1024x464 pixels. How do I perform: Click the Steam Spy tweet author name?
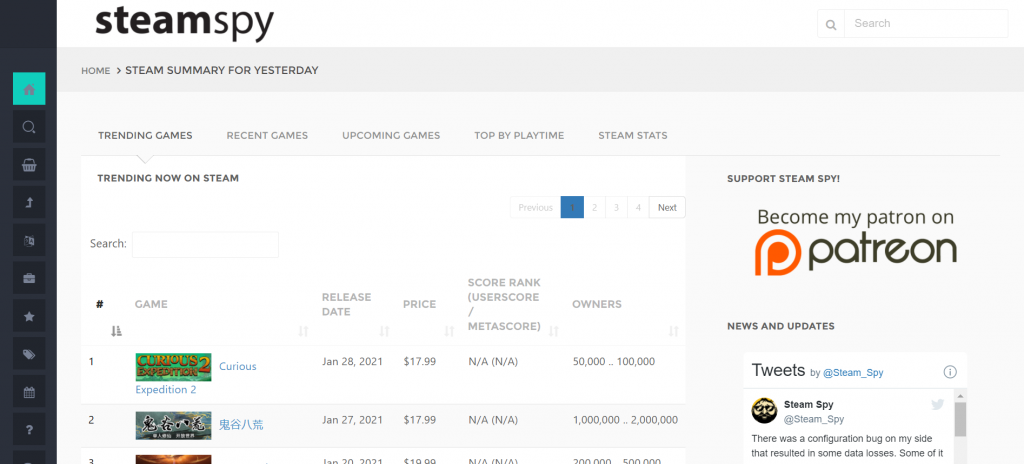coord(808,405)
